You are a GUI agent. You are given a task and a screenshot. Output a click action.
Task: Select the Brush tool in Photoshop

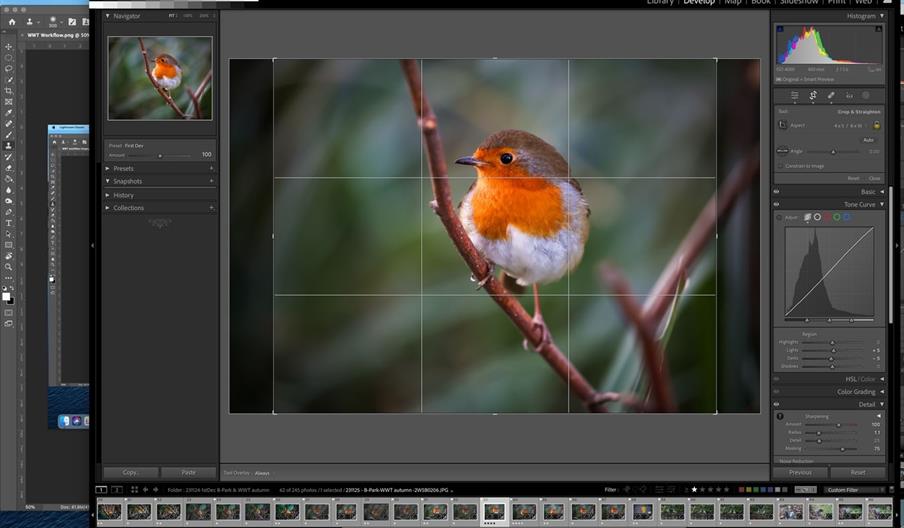[8, 134]
